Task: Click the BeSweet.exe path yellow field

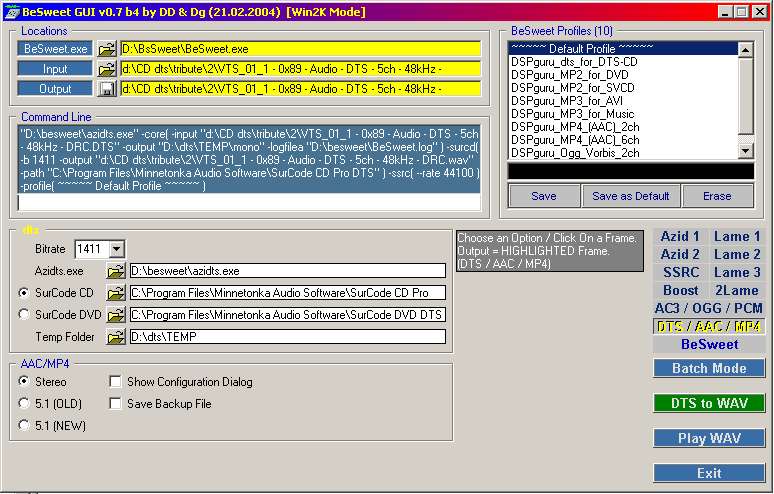Action: coord(300,49)
